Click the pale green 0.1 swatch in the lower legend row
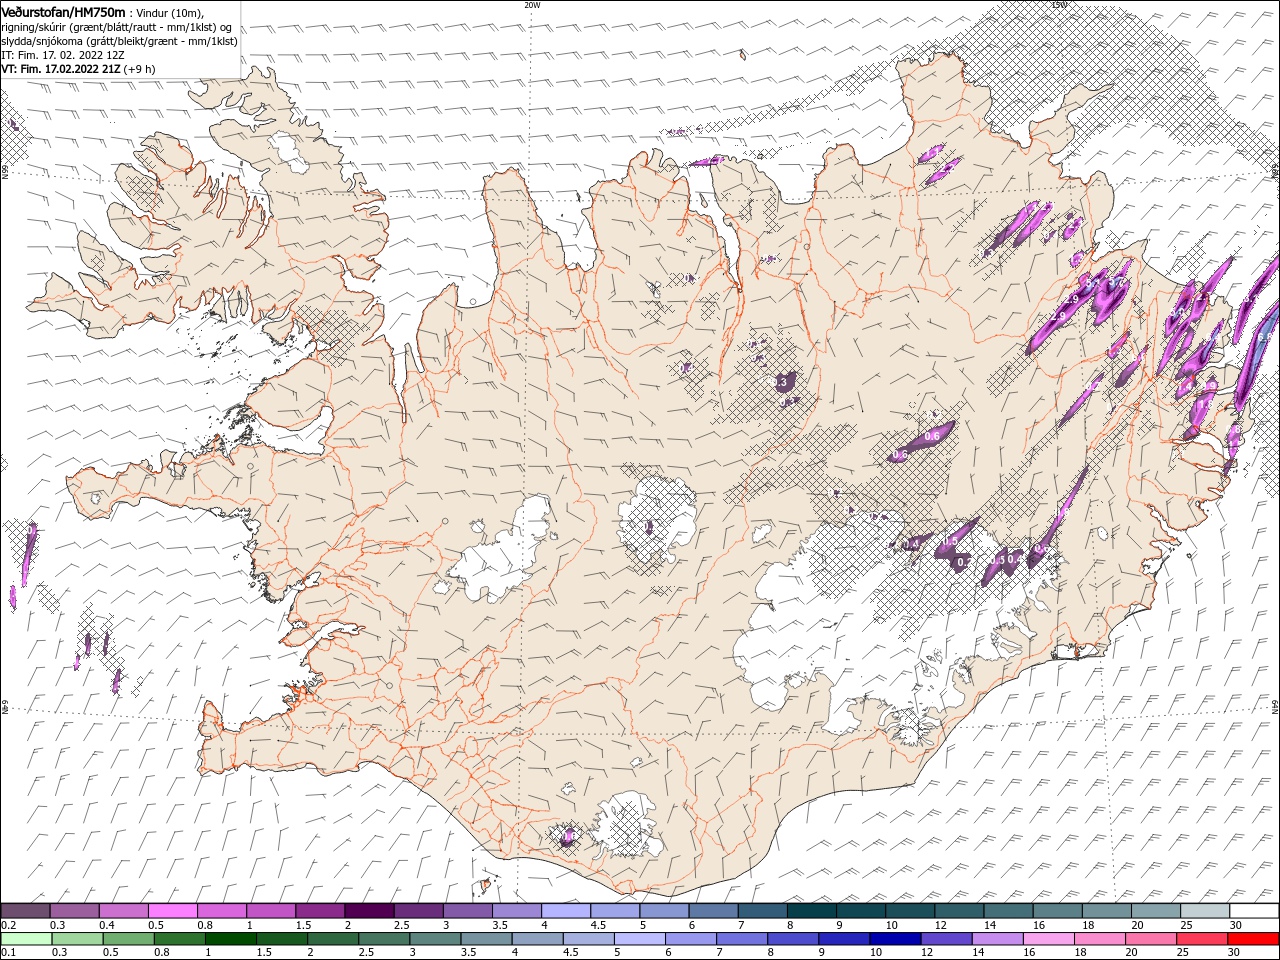Image resolution: width=1280 pixels, height=960 pixels. click(25, 939)
